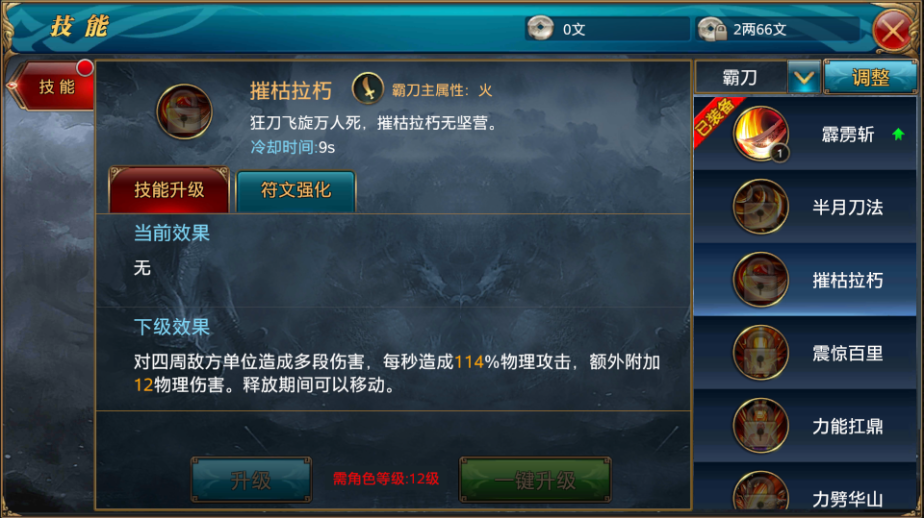
Task: Select the locked 半月刀法 skill icon
Action: pyautogui.click(x=760, y=207)
